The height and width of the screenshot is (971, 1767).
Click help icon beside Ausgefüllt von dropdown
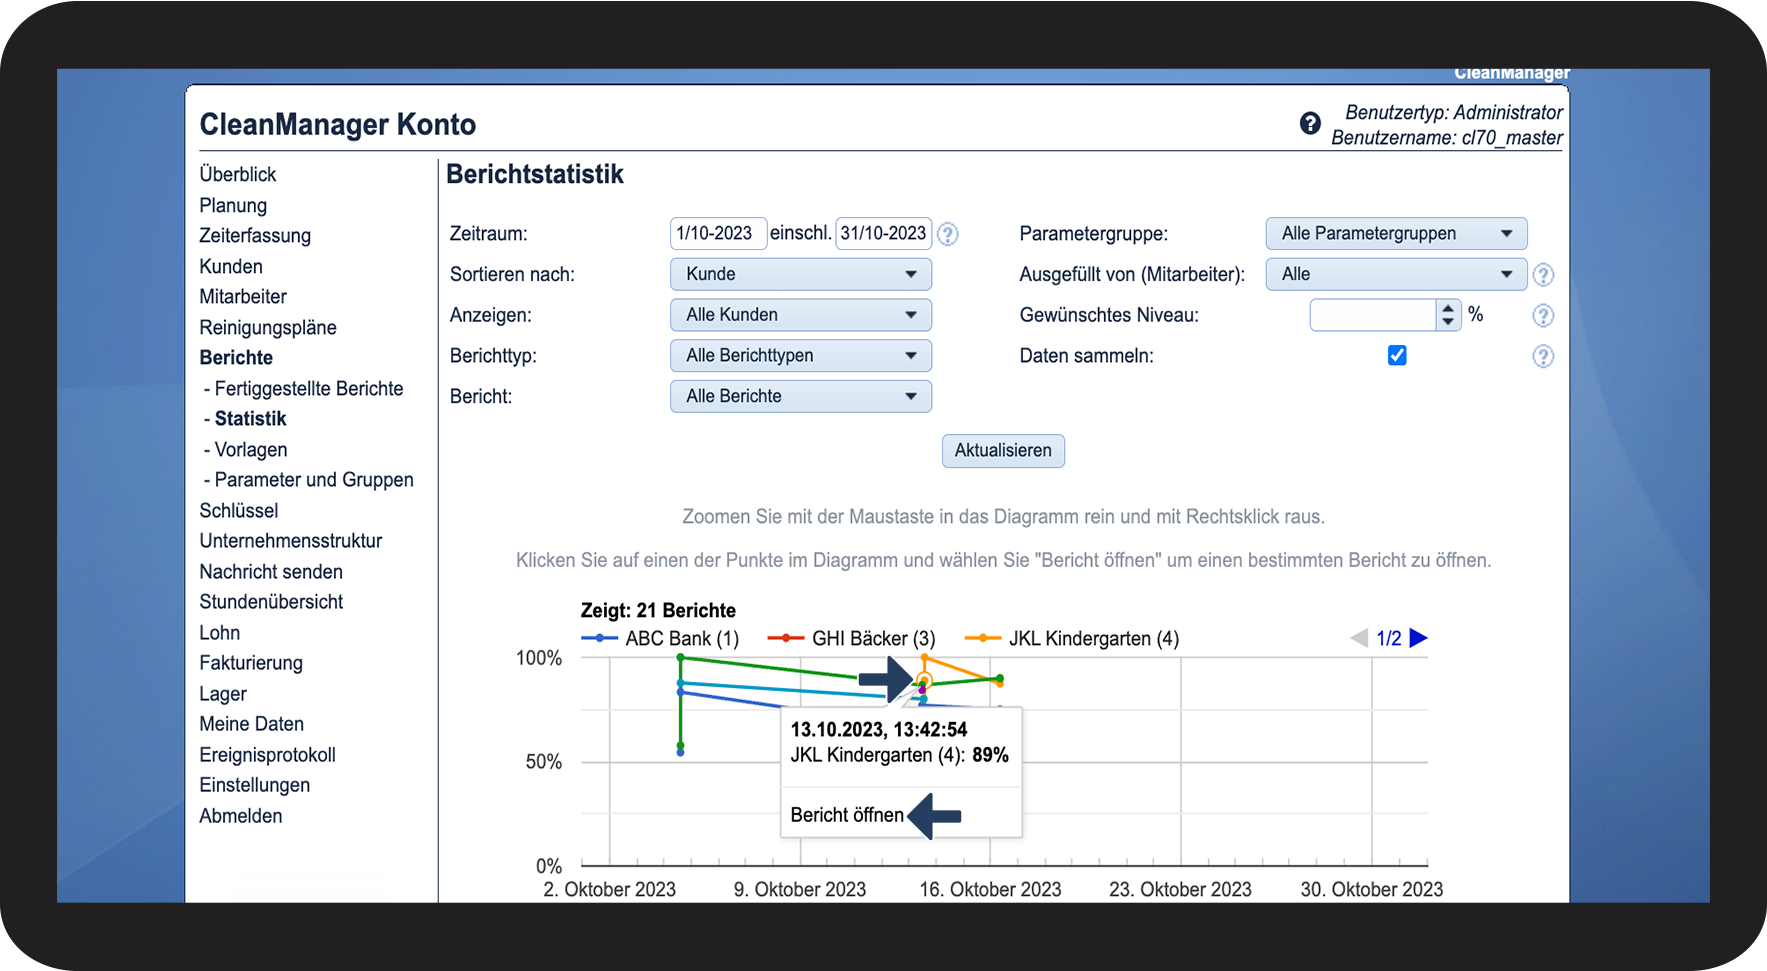tap(1543, 275)
